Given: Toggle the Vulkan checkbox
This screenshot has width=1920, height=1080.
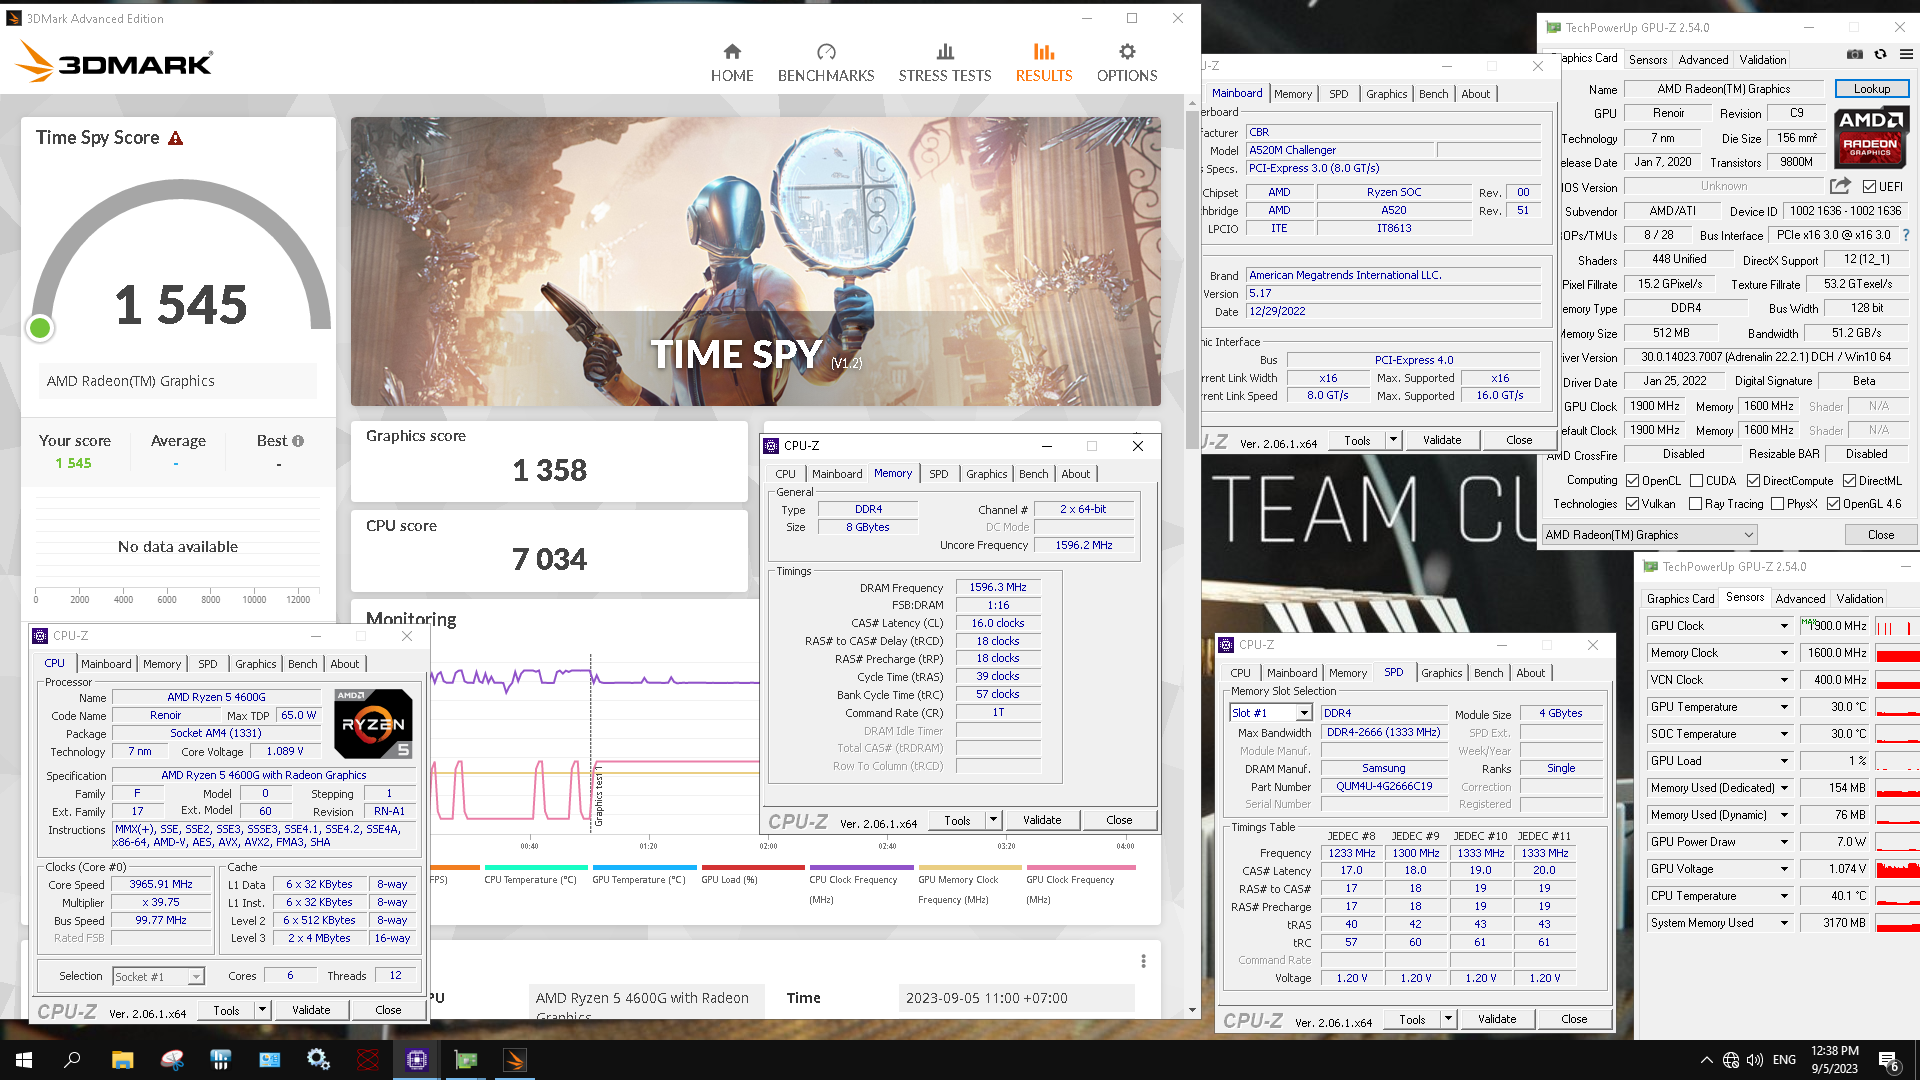Looking at the screenshot, I should 1632,504.
